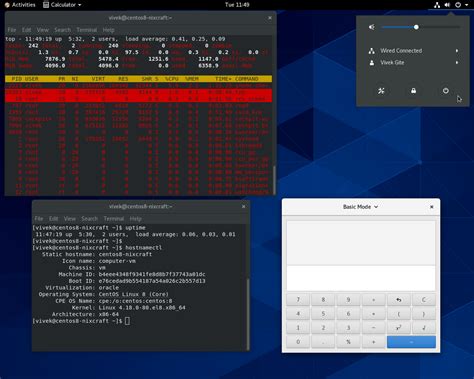Click the volume icon in the top bar
This screenshot has height=379, width=474.
[447, 5]
